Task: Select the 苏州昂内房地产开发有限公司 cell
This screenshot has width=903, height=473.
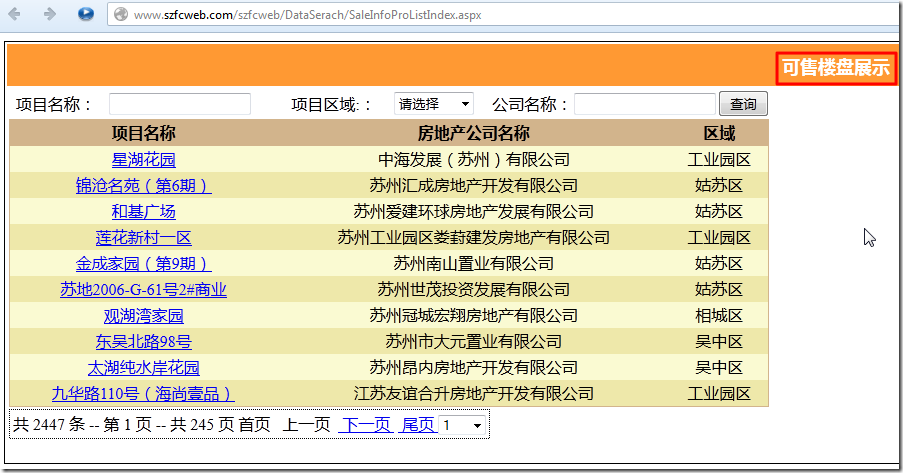Action: (473, 368)
